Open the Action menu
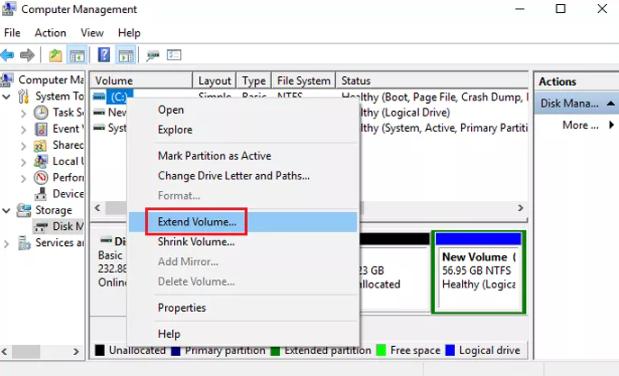The image size is (619, 376). pyautogui.click(x=51, y=33)
